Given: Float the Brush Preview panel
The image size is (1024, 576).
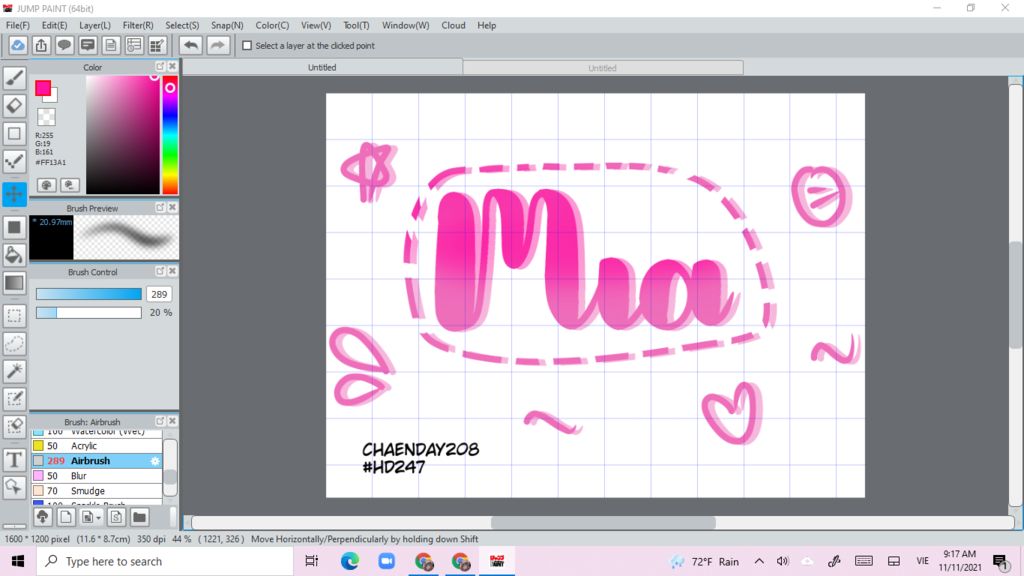Looking at the screenshot, I should point(160,208).
